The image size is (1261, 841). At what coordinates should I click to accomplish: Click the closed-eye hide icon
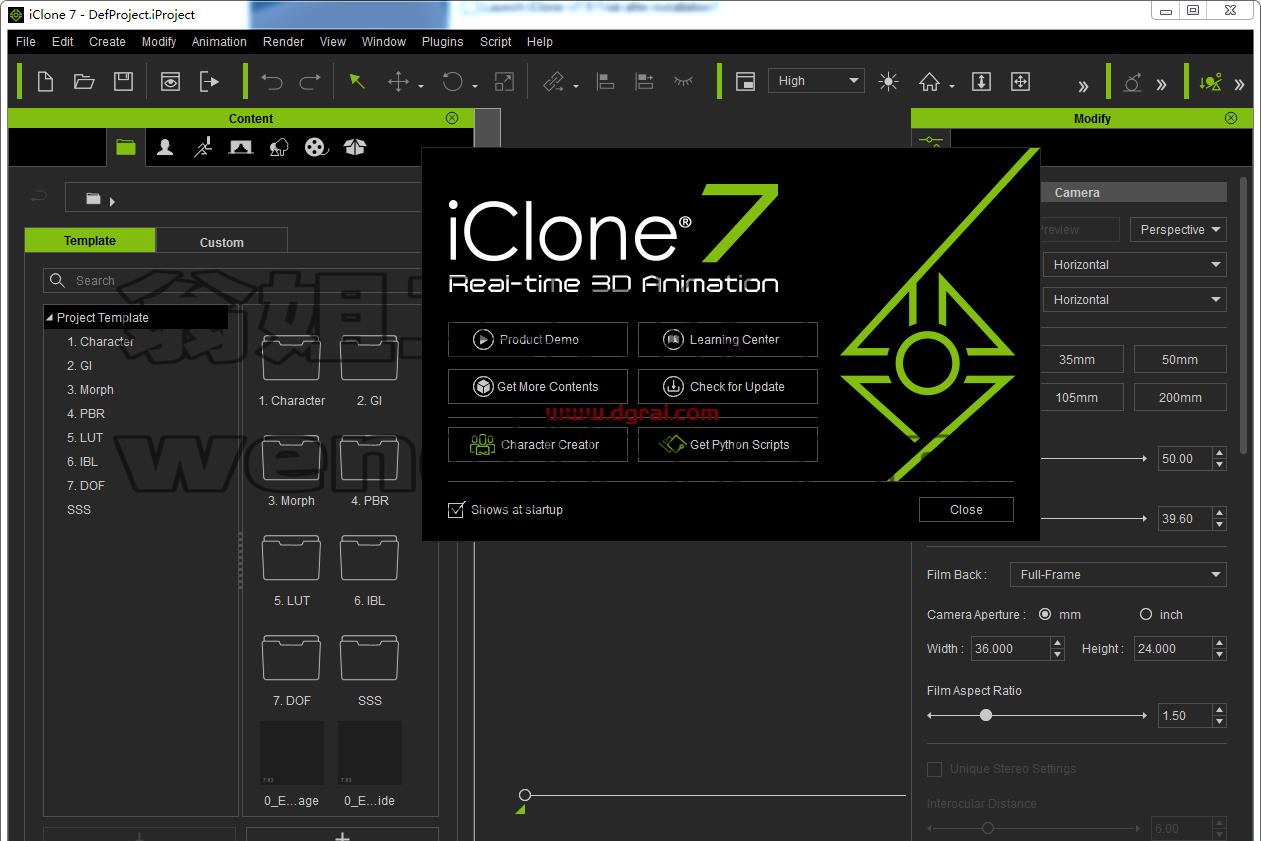(684, 82)
